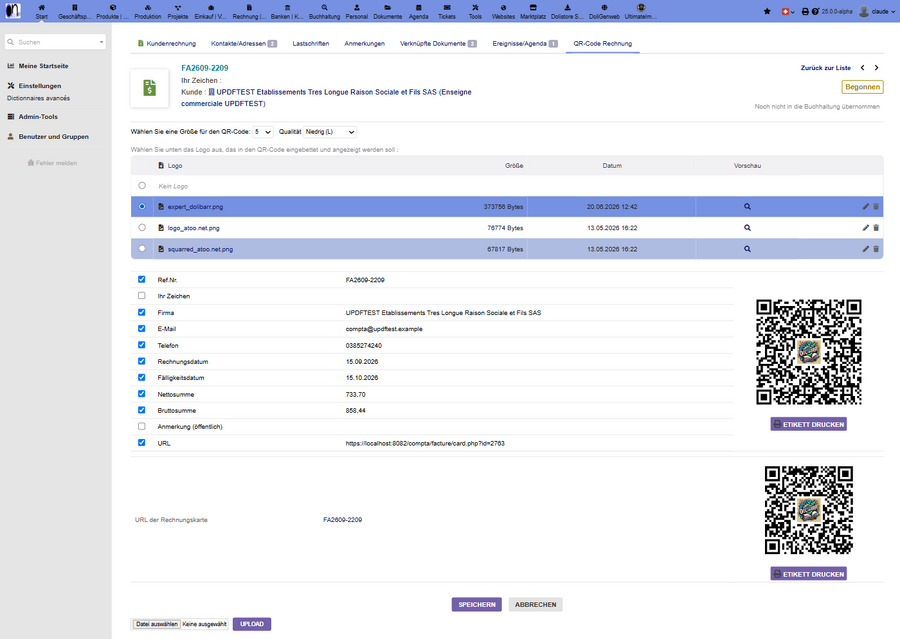Open the Rechnung top menu

[249, 11]
